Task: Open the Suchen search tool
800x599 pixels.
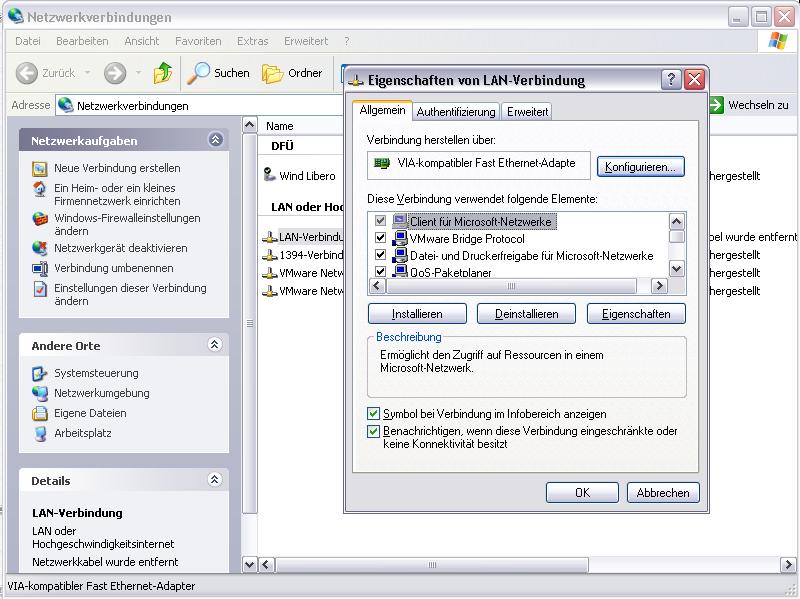Action: 218,73
